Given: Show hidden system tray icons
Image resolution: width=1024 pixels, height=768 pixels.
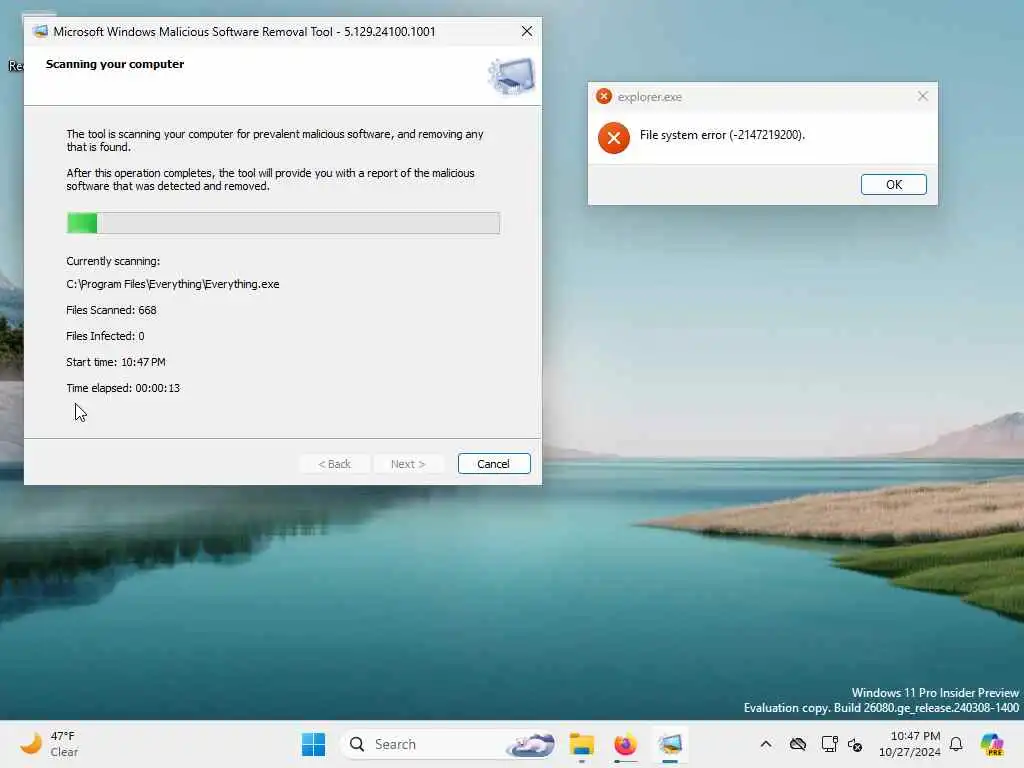Looking at the screenshot, I should pyautogui.click(x=766, y=744).
